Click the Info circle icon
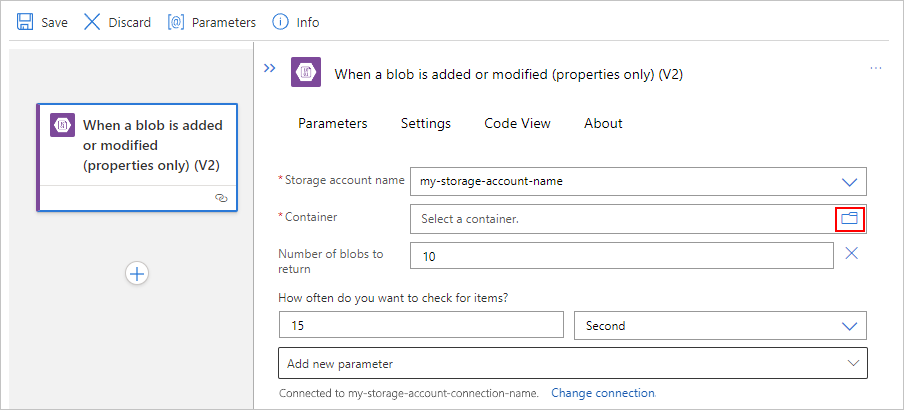The image size is (904, 410). [x=281, y=22]
